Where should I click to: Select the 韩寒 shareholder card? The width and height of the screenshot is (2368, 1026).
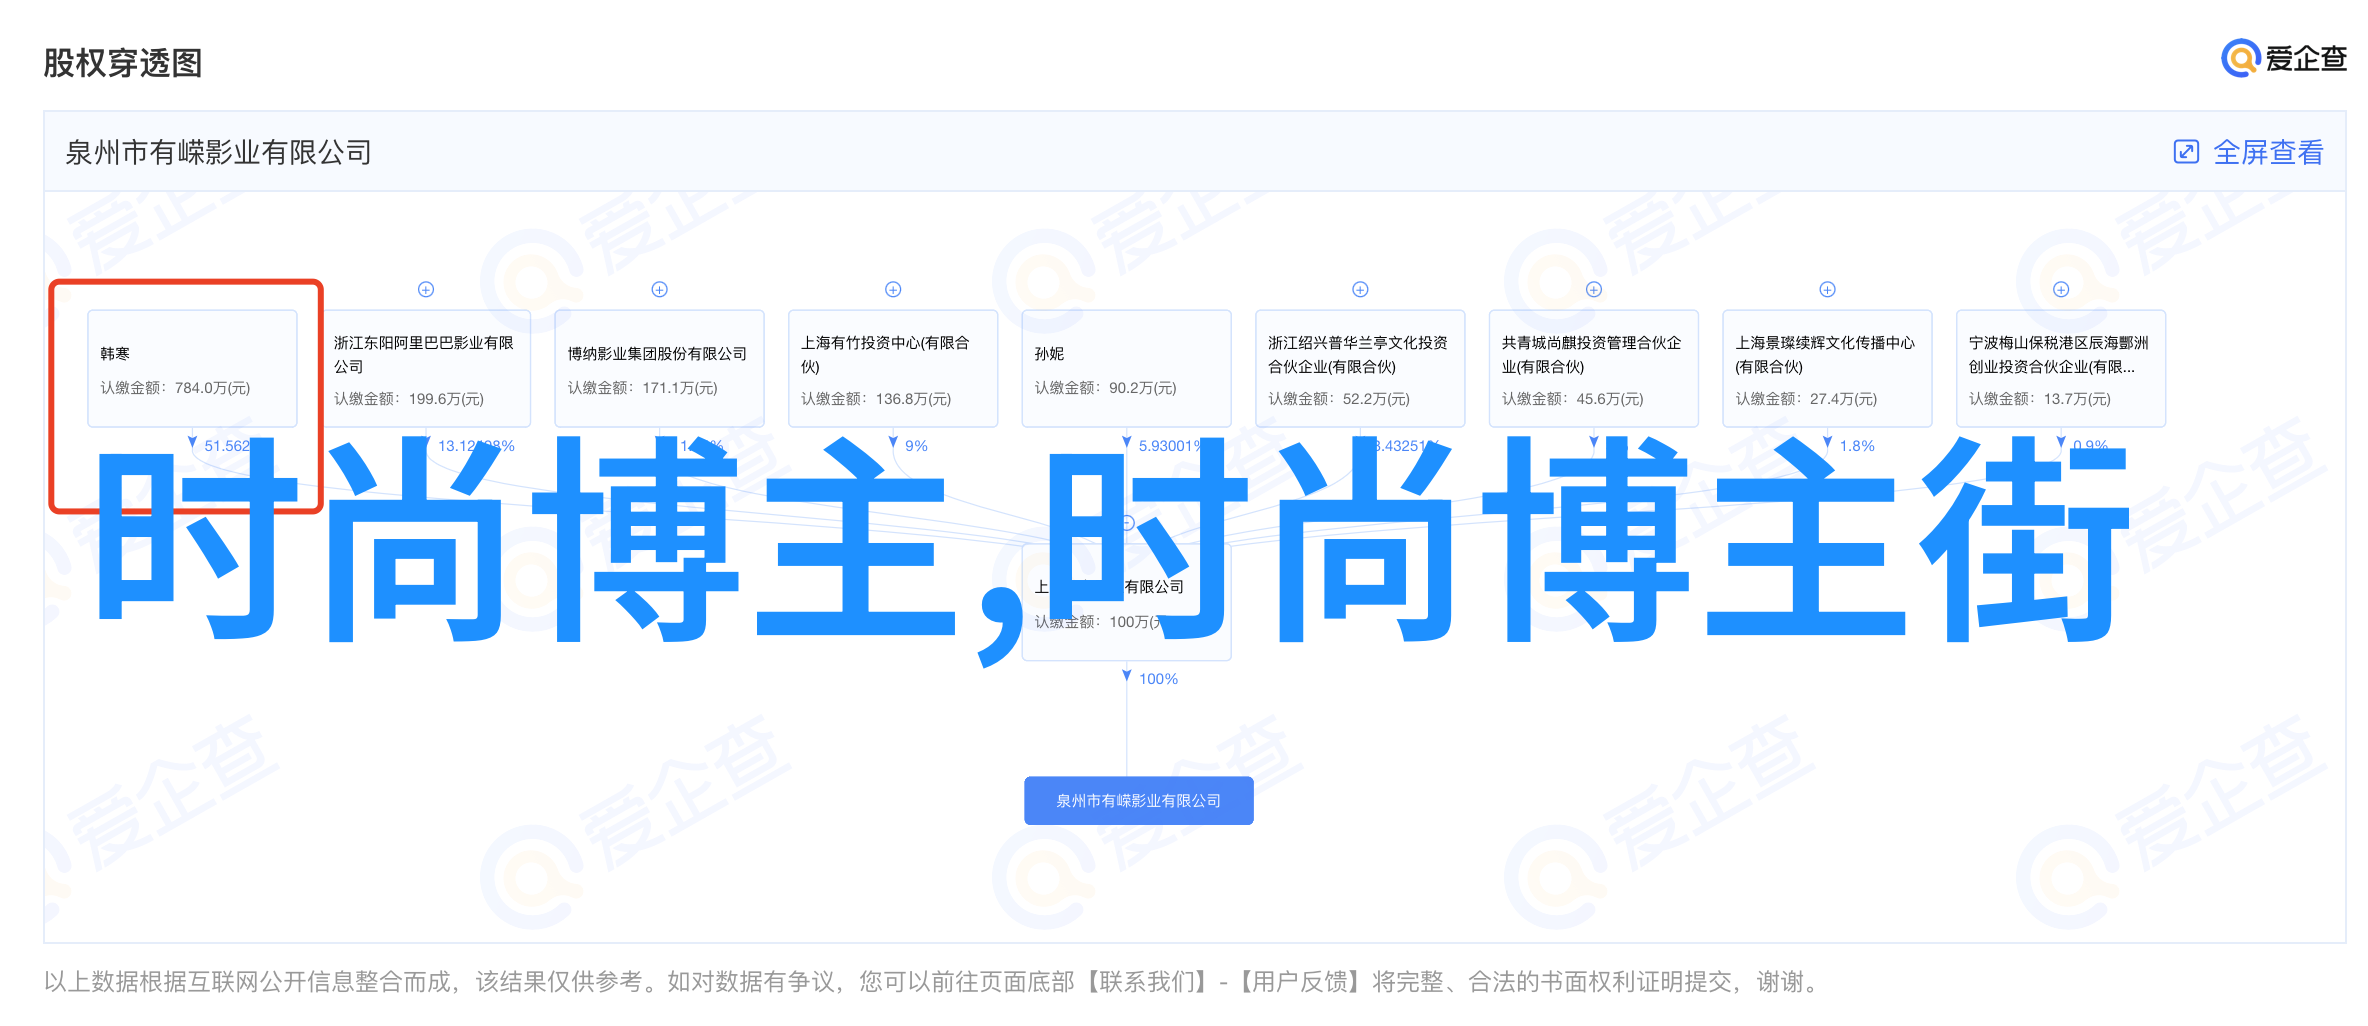192,368
